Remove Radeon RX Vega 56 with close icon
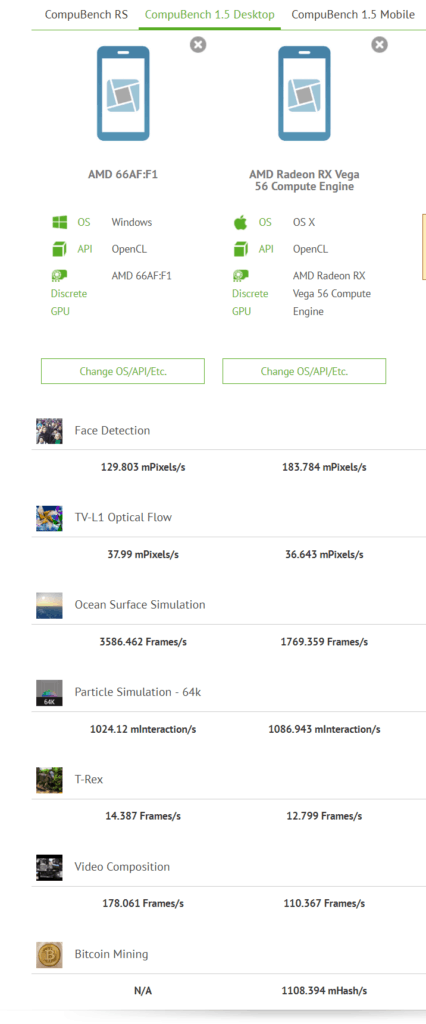The width and height of the screenshot is (426, 1024). (380, 44)
